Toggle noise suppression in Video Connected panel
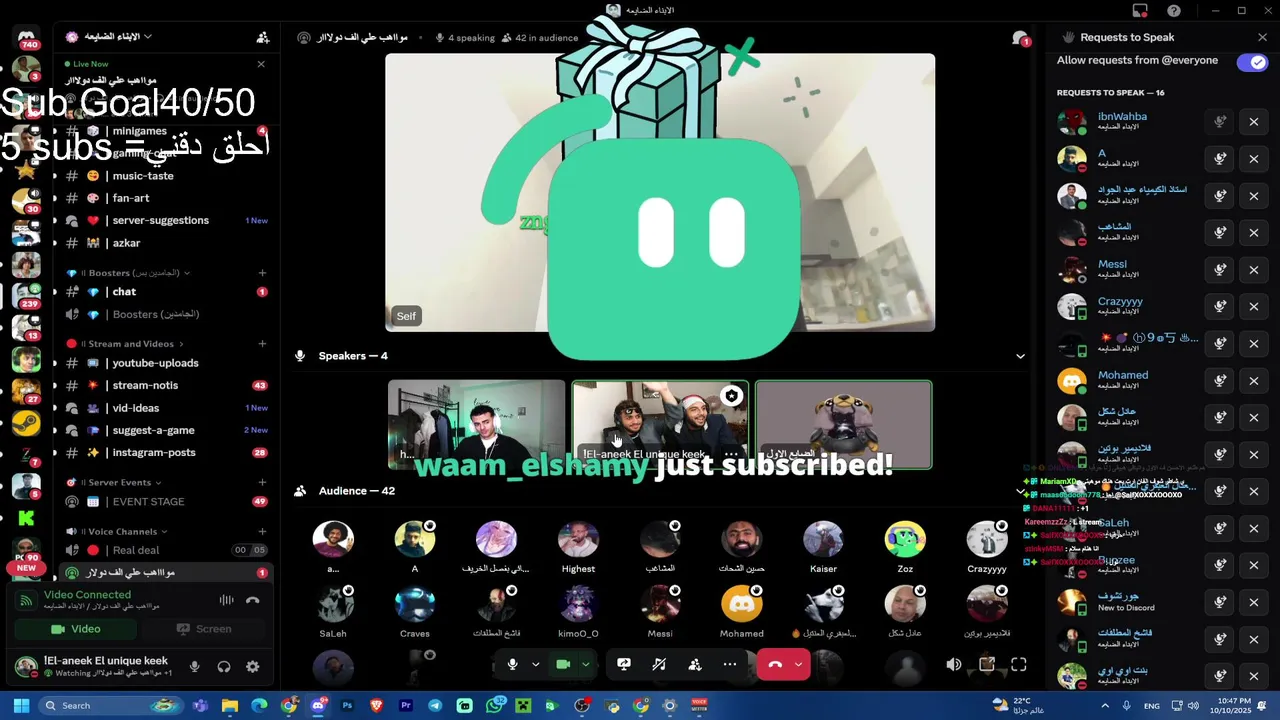 tap(227, 600)
